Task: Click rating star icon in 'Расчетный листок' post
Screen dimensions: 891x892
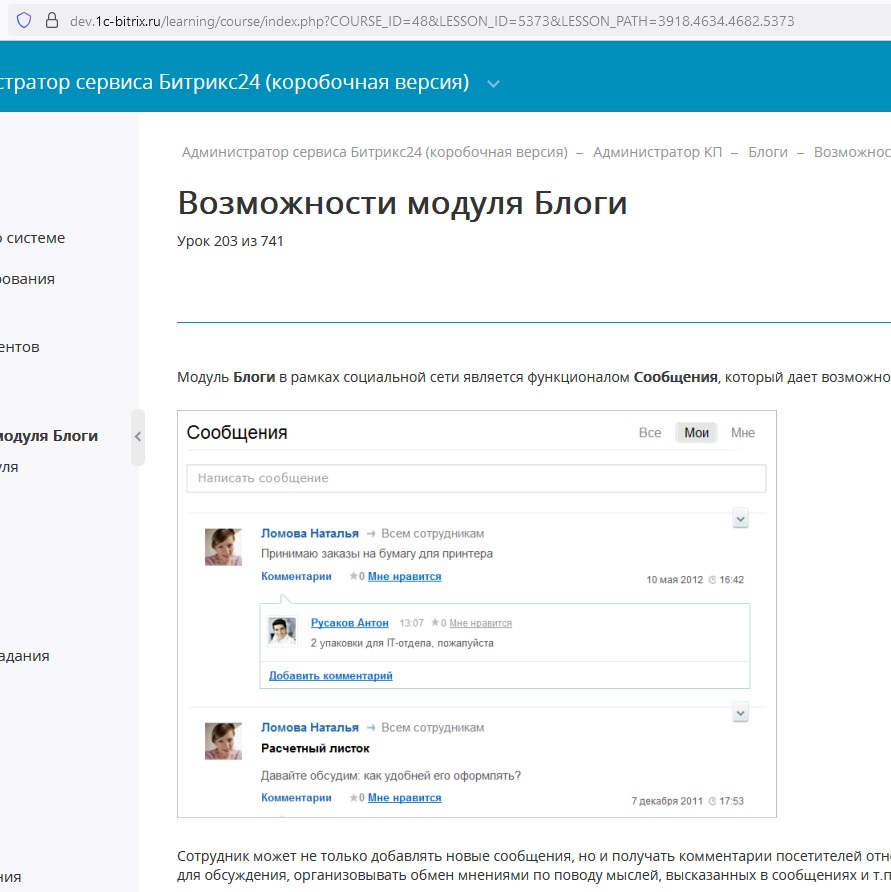Action: (353, 798)
